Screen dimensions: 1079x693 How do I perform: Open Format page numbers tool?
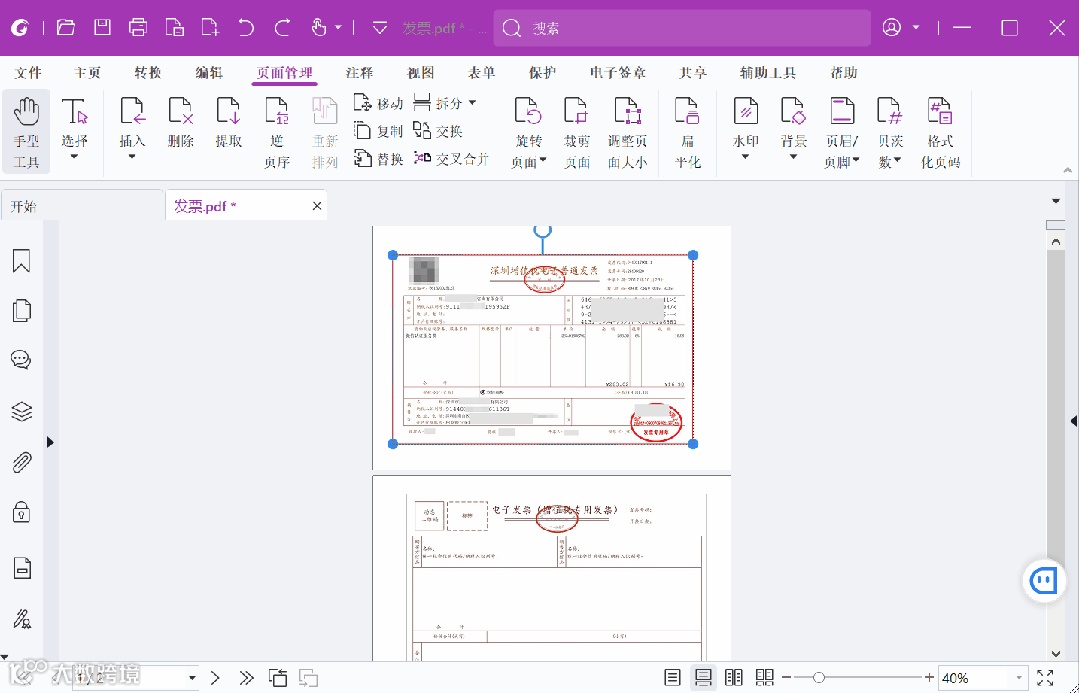(940, 132)
